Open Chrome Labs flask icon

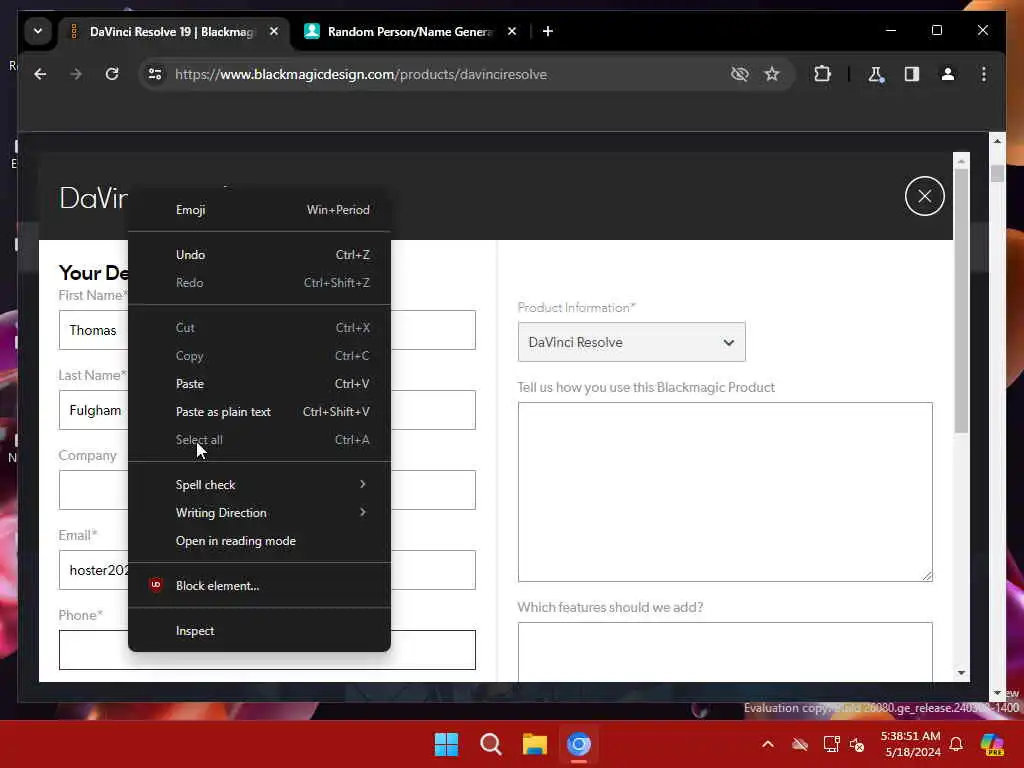[876, 74]
